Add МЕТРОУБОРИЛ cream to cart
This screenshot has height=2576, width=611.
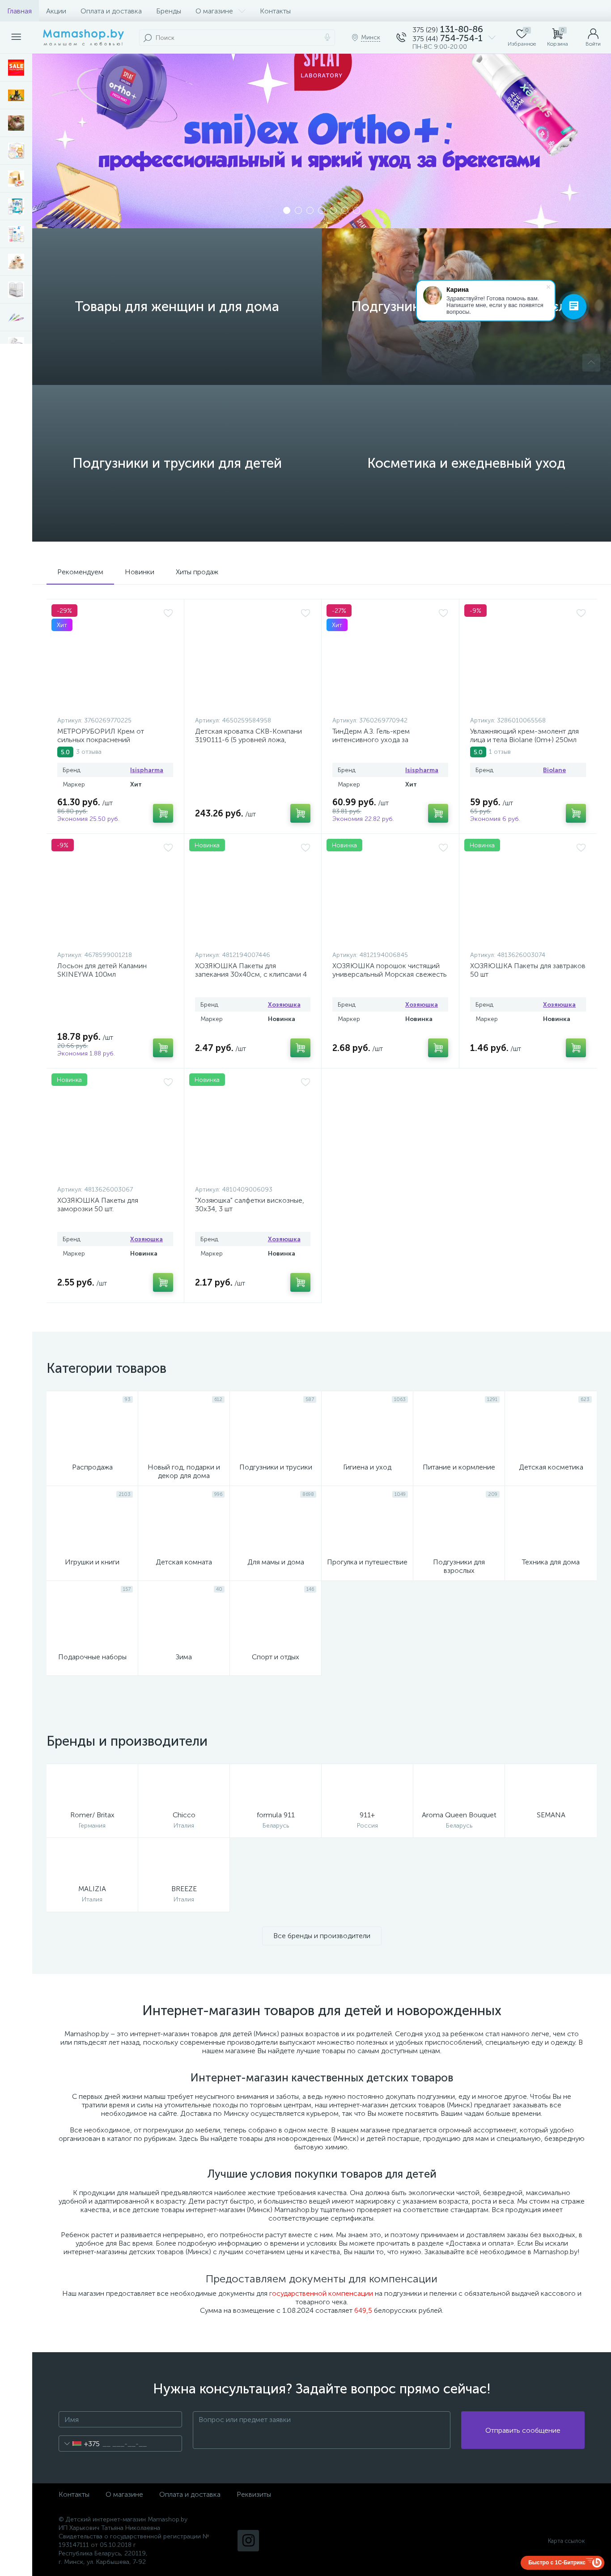pyautogui.click(x=163, y=813)
